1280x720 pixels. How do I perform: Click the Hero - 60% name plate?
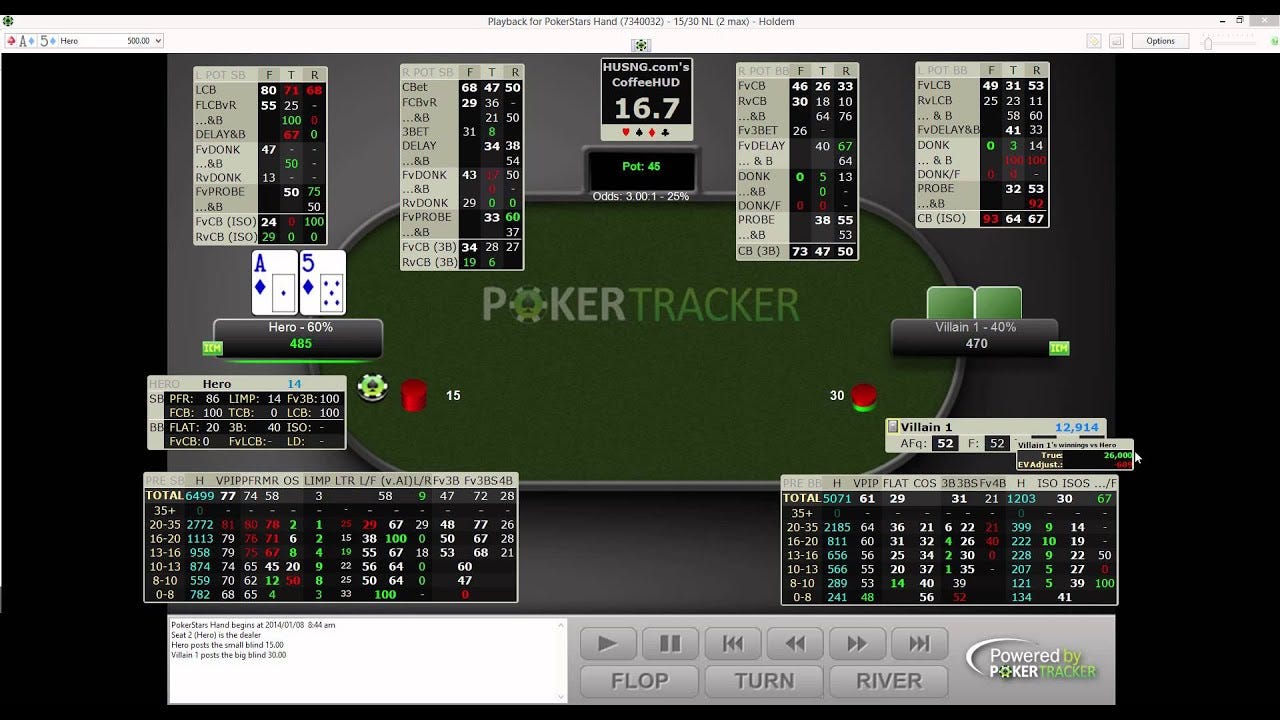pos(299,338)
